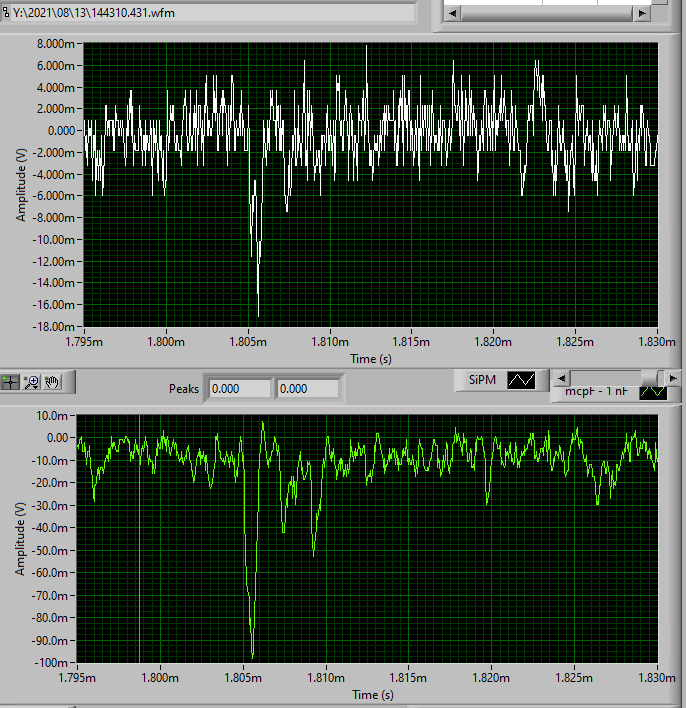
Task: Click the SiPM legend label
Action: click(482, 380)
